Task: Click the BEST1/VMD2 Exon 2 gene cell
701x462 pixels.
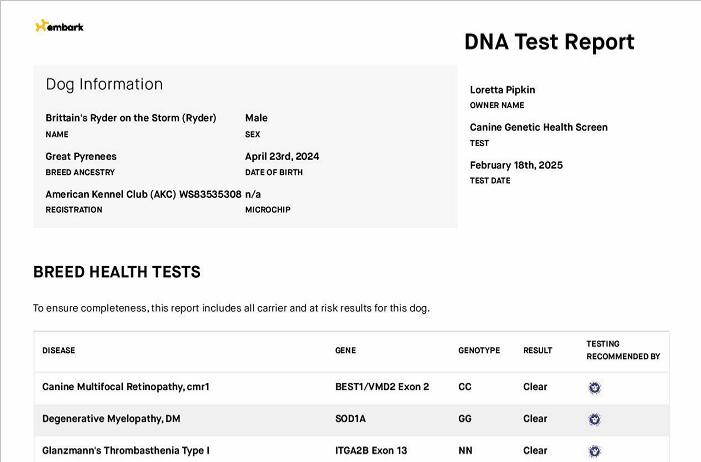Action: [382, 387]
